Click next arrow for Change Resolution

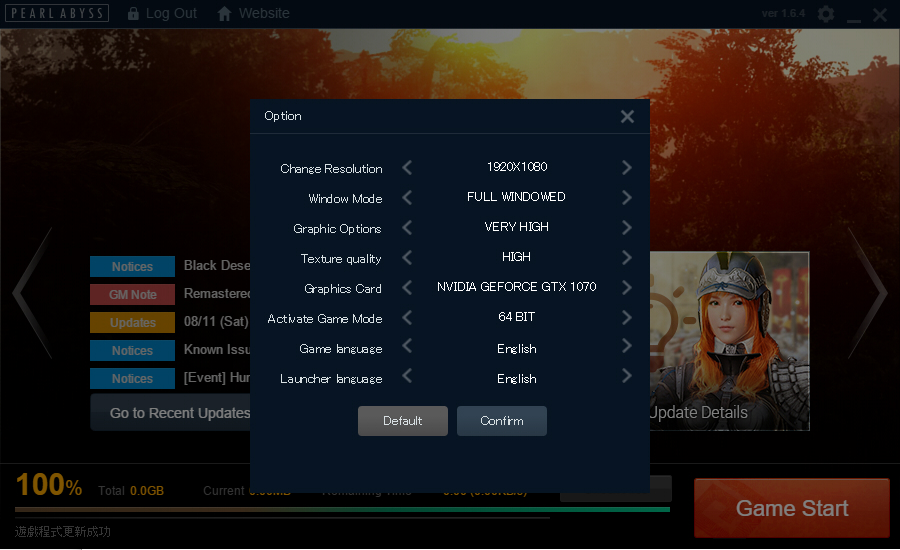pyautogui.click(x=626, y=168)
